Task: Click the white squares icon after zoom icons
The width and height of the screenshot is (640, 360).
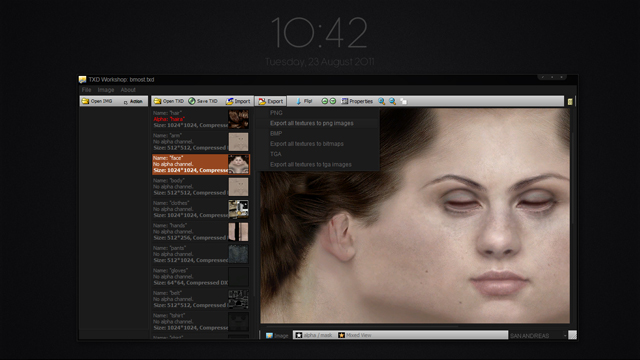Action: point(403,101)
